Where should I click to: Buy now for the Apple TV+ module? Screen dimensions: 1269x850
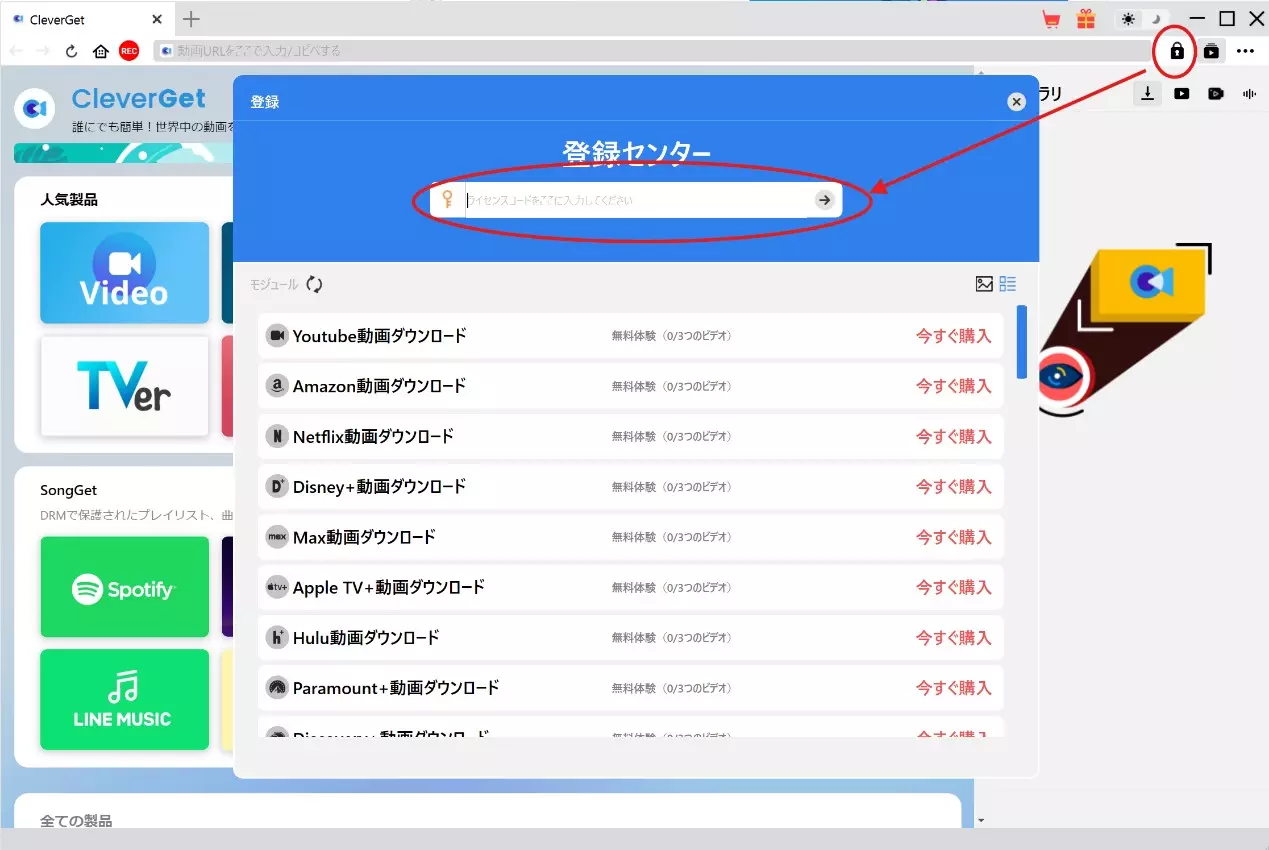[954, 587]
